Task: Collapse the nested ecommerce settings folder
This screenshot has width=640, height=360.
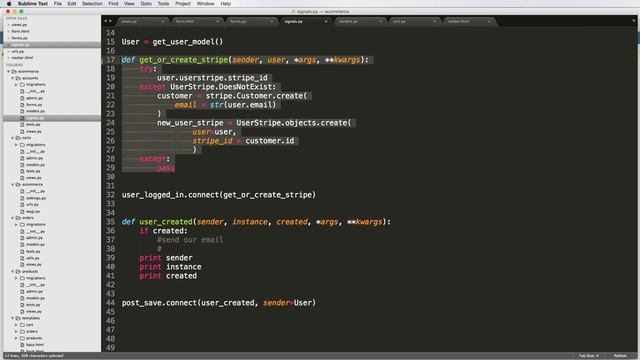Action: point(13,184)
